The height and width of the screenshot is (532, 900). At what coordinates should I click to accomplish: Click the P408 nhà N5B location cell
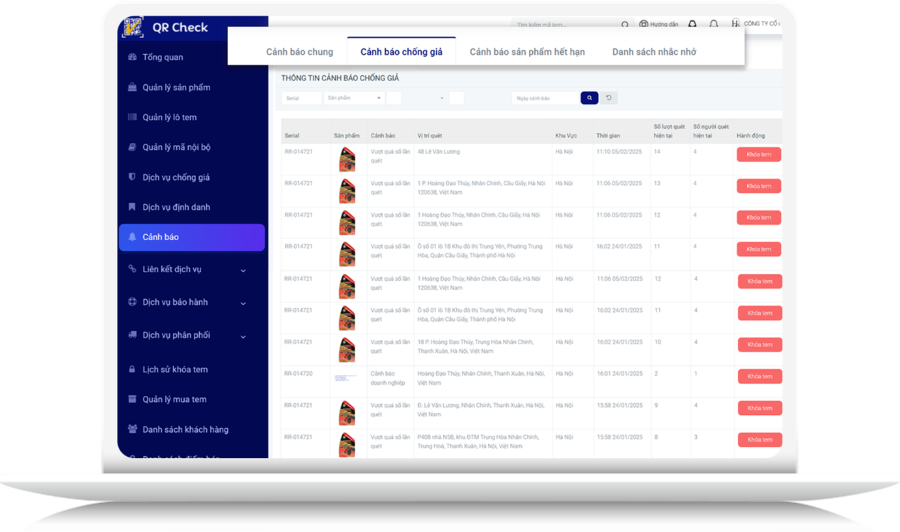[x=478, y=441]
